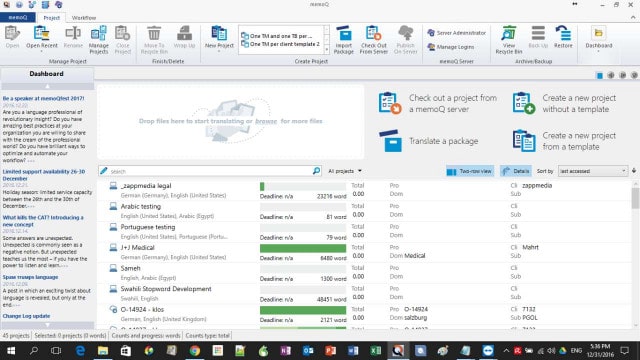This screenshot has height=360, width=640.
Task: Select the O-14924 - klos project
Action: [x=142, y=309]
